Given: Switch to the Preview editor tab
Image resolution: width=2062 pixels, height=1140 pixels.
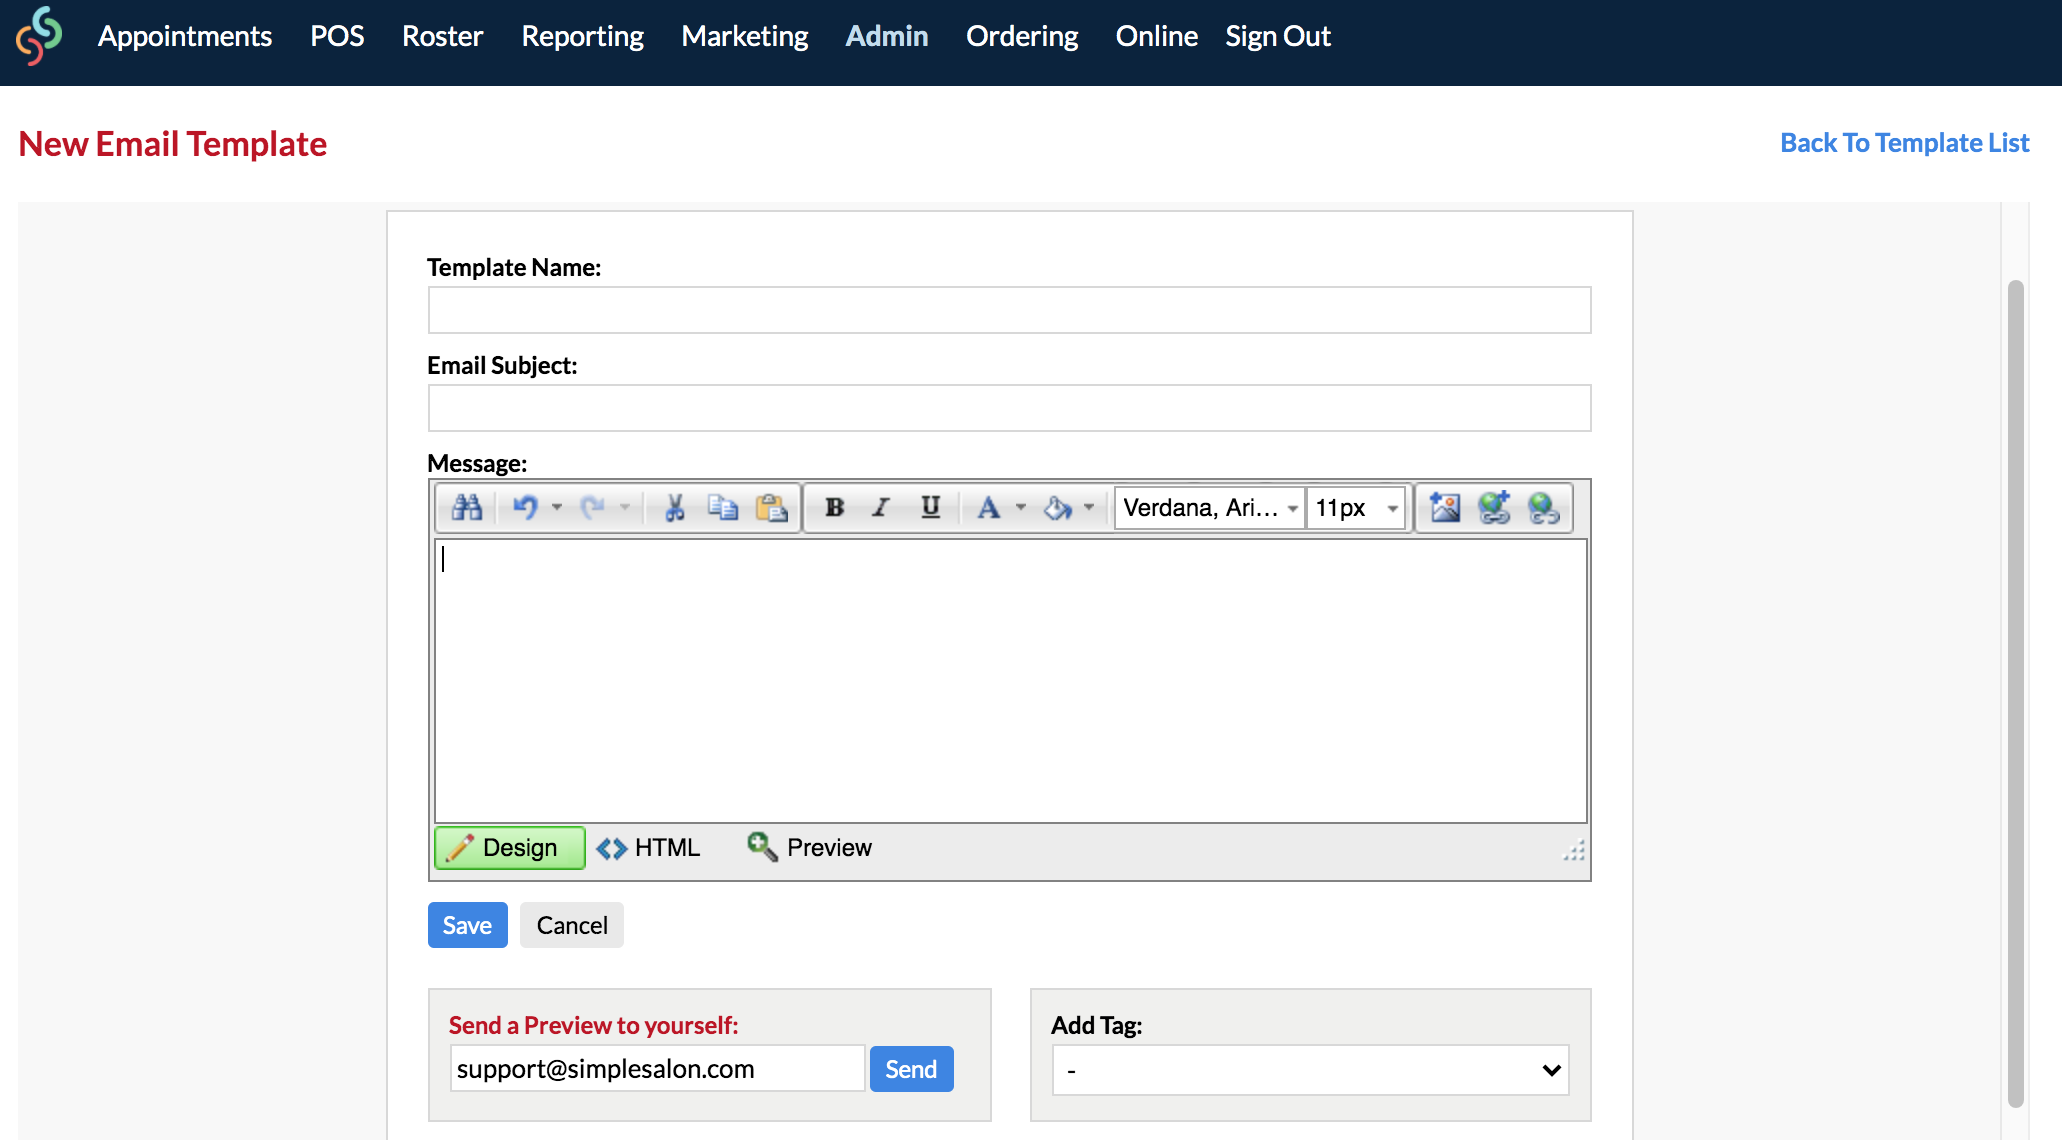Looking at the screenshot, I should (810, 848).
